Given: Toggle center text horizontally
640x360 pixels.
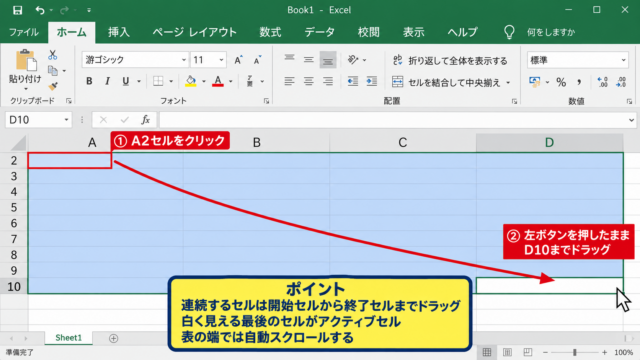Looking at the screenshot, I should pyautogui.click(x=309, y=81).
